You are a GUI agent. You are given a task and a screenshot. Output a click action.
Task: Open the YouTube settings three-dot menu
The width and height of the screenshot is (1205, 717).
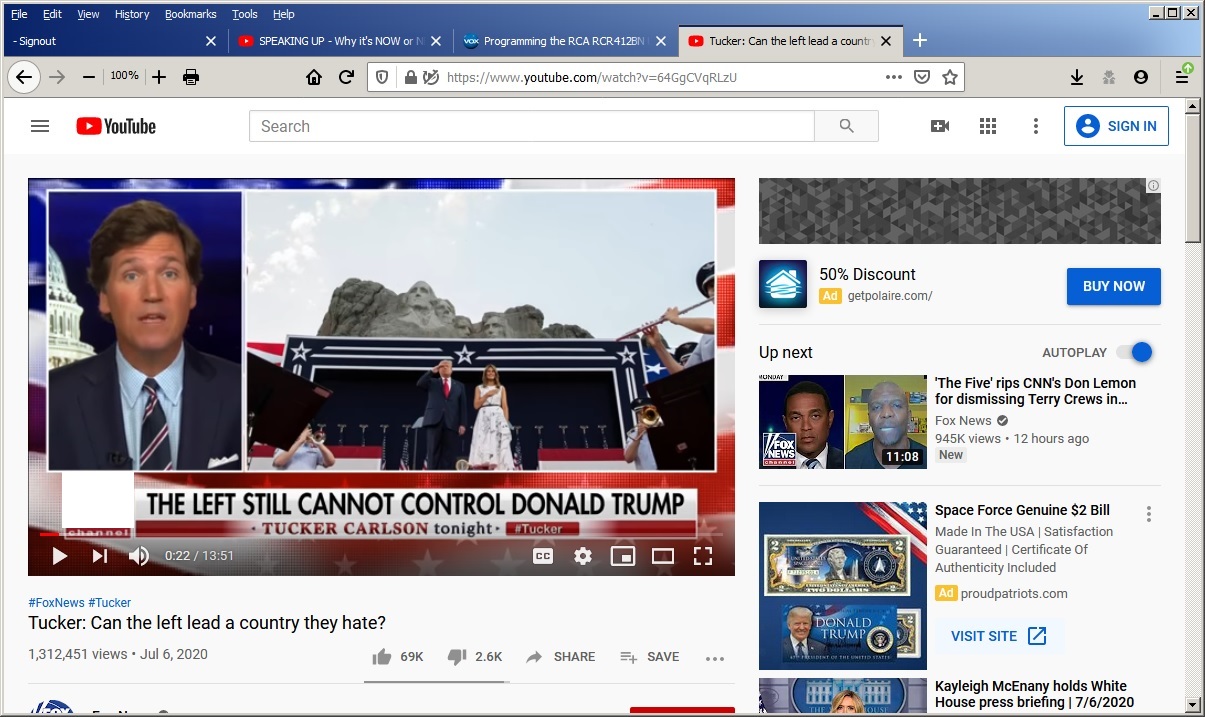[1036, 126]
